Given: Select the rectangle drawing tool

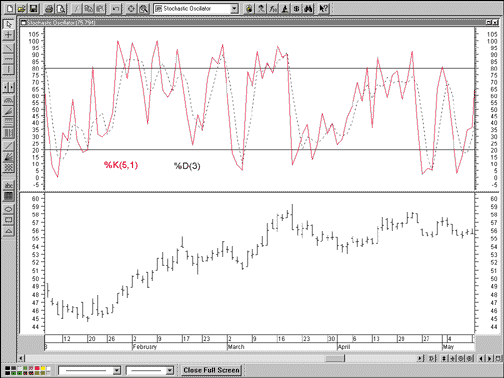Looking at the screenshot, I should point(9,220).
